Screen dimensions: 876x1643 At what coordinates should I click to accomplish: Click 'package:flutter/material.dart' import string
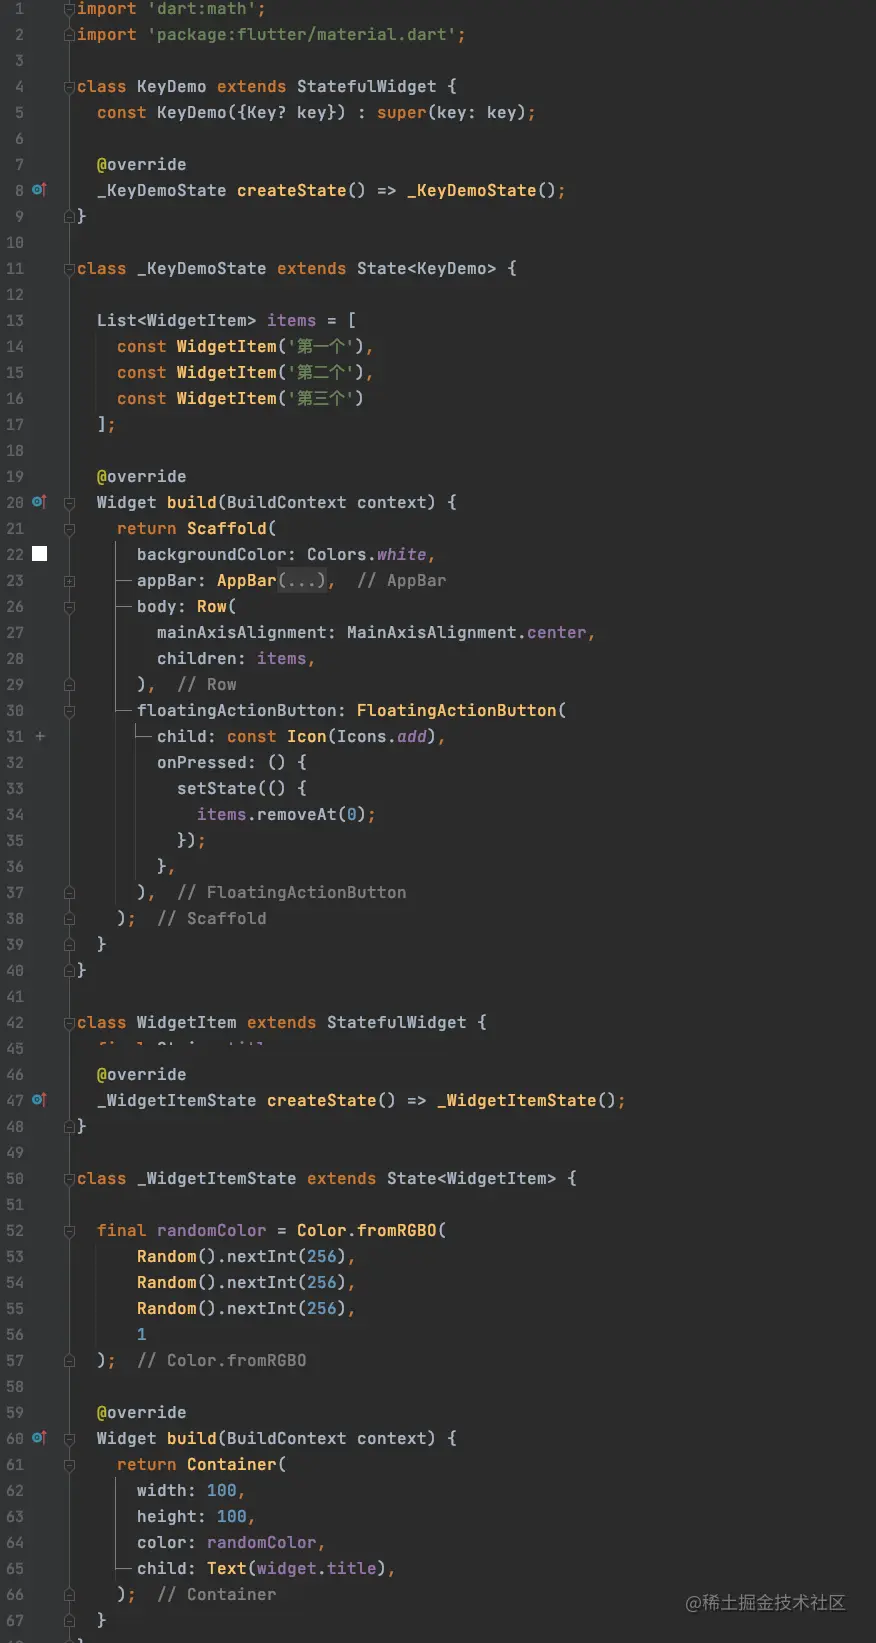[301, 34]
